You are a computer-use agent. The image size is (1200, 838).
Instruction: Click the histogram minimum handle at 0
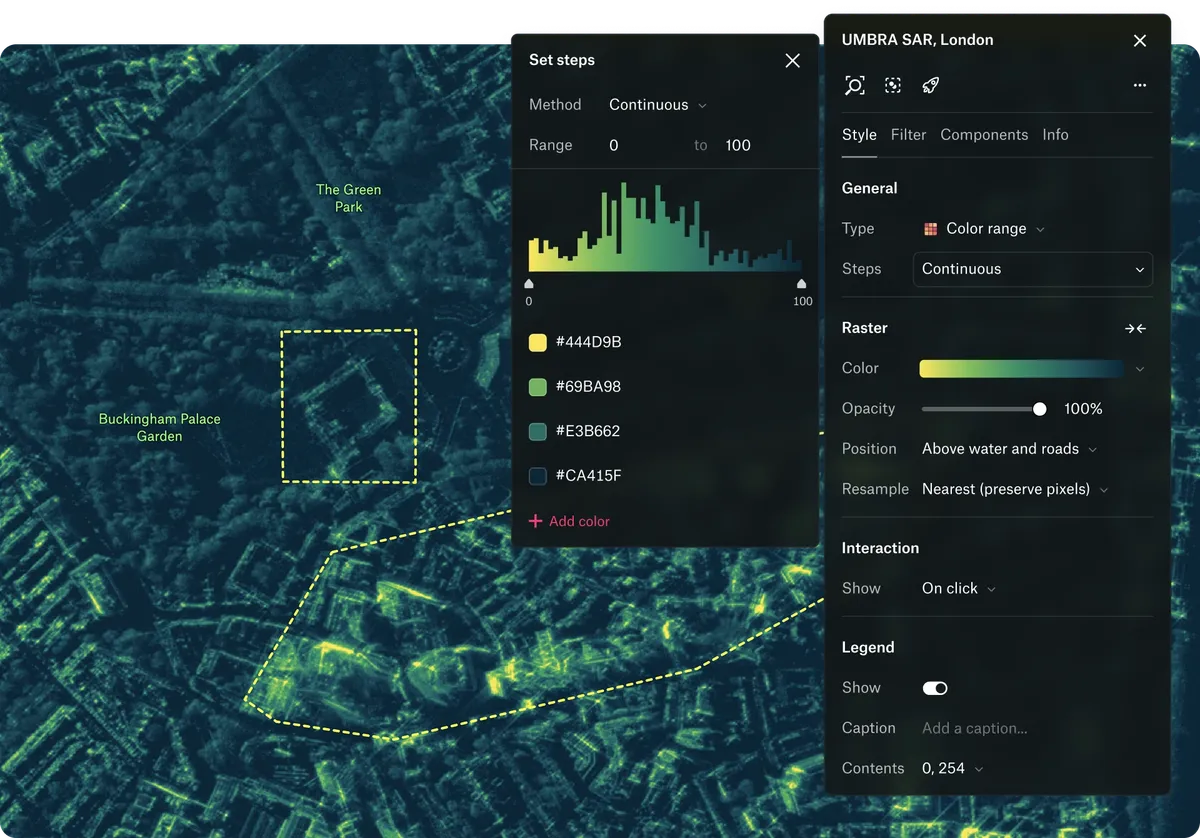(x=529, y=284)
